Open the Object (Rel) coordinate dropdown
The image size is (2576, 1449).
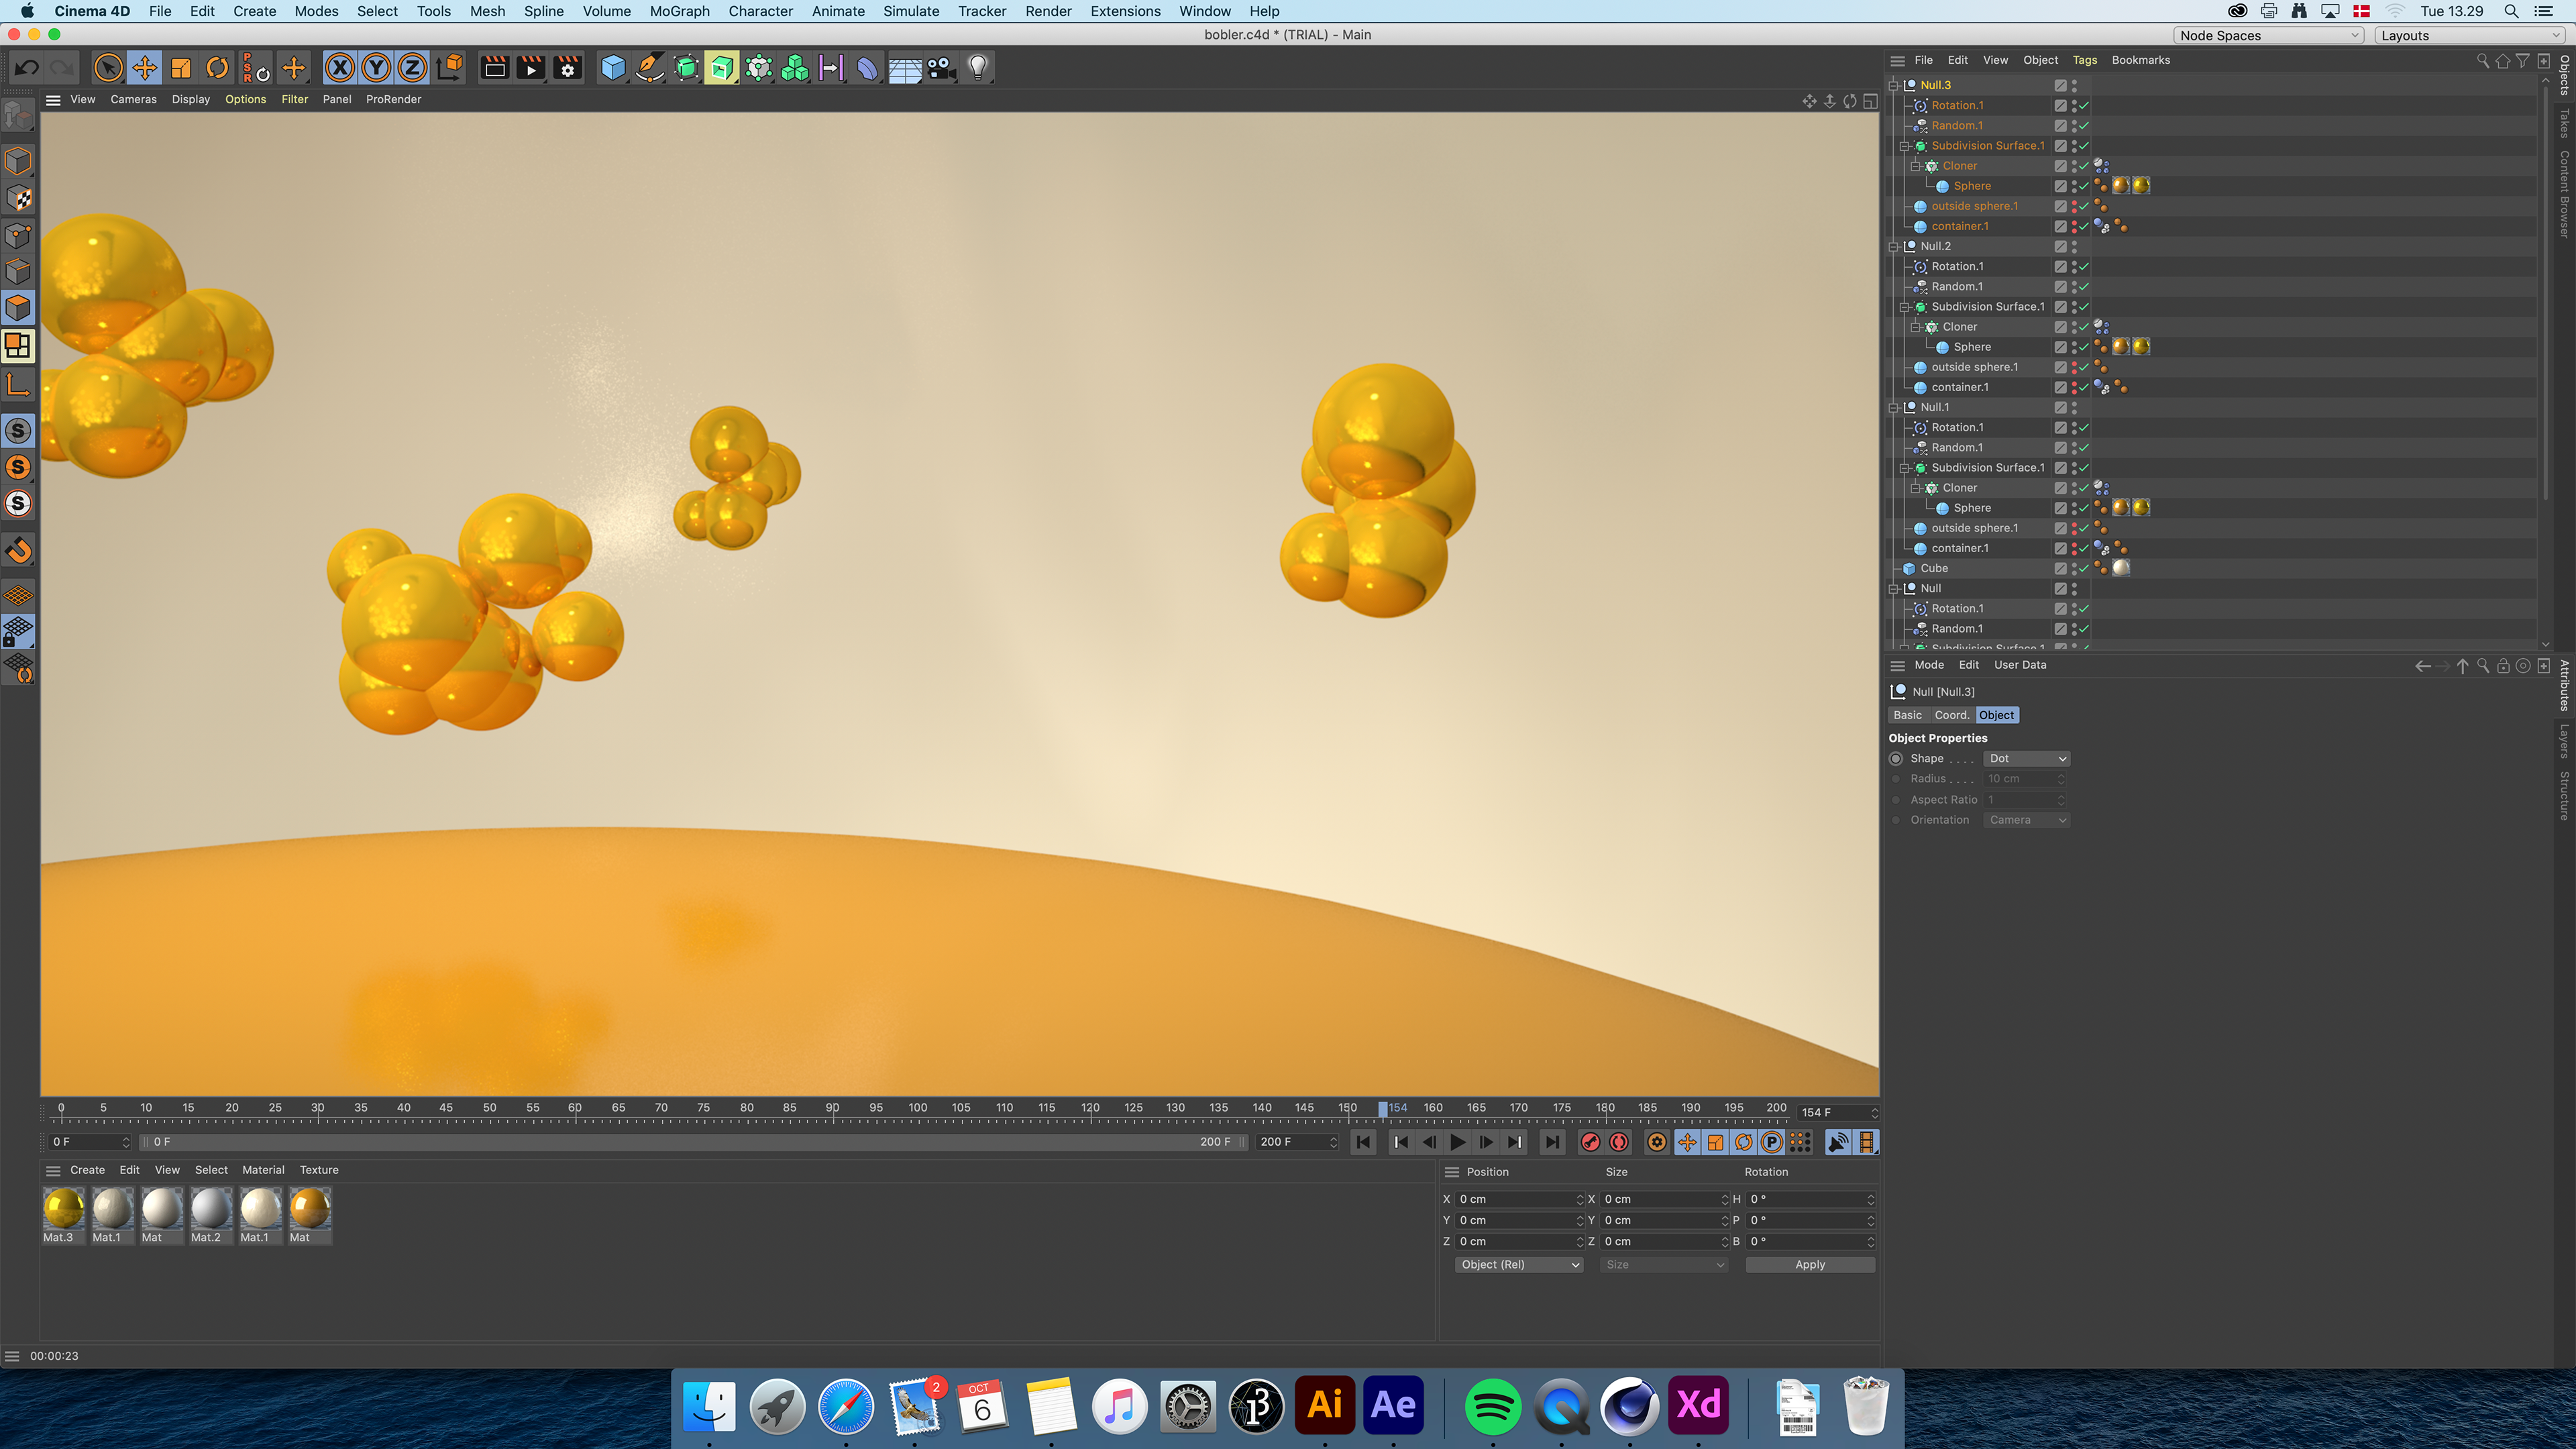coord(1518,1264)
